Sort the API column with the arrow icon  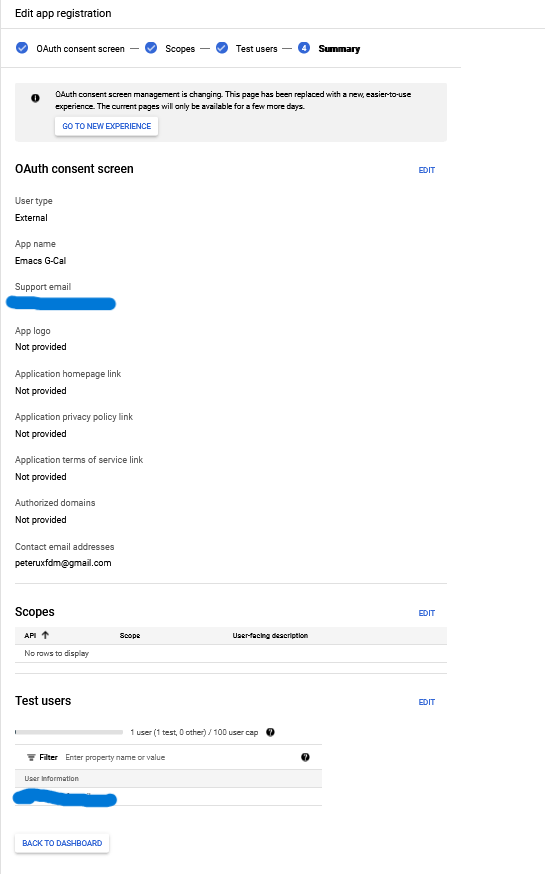(46, 635)
